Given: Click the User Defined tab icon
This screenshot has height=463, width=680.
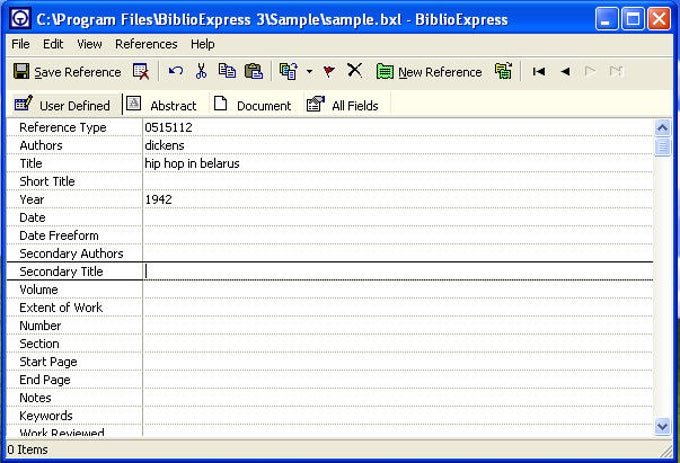Looking at the screenshot, I should pyautogui.click(x=23, y=104).
